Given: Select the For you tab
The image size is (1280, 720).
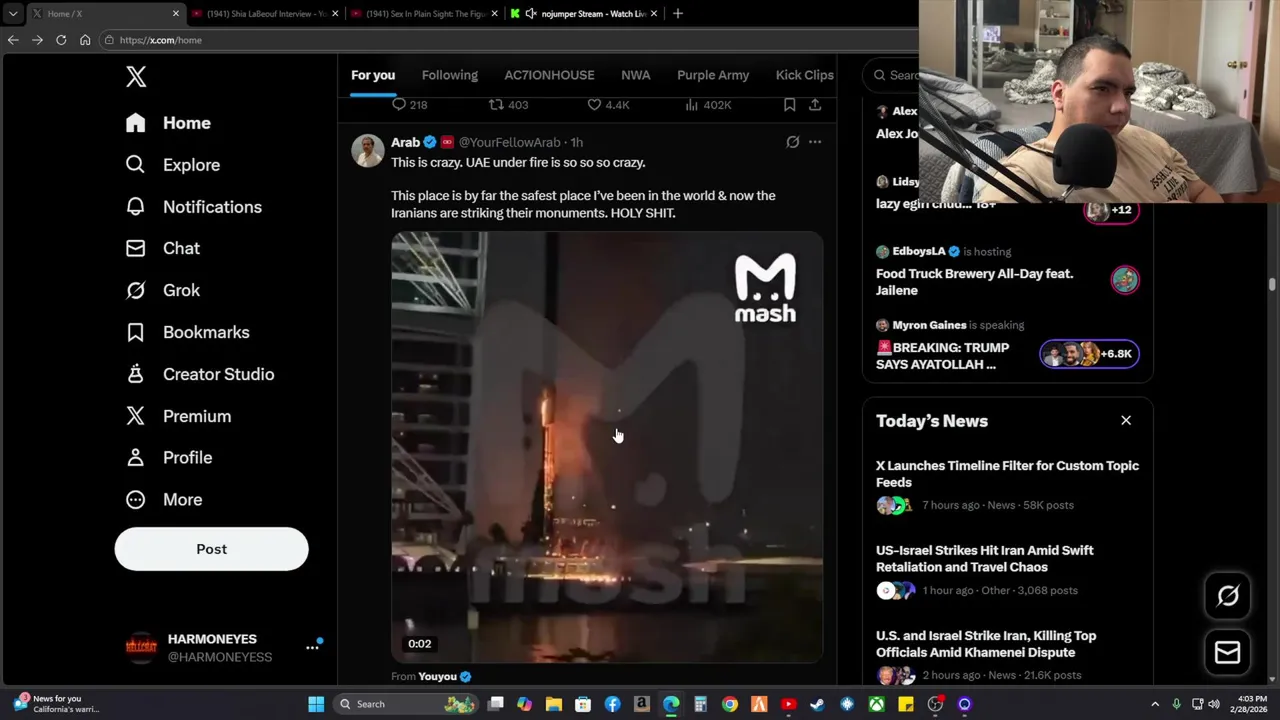Looking at the screenshot, I should 373,75.
